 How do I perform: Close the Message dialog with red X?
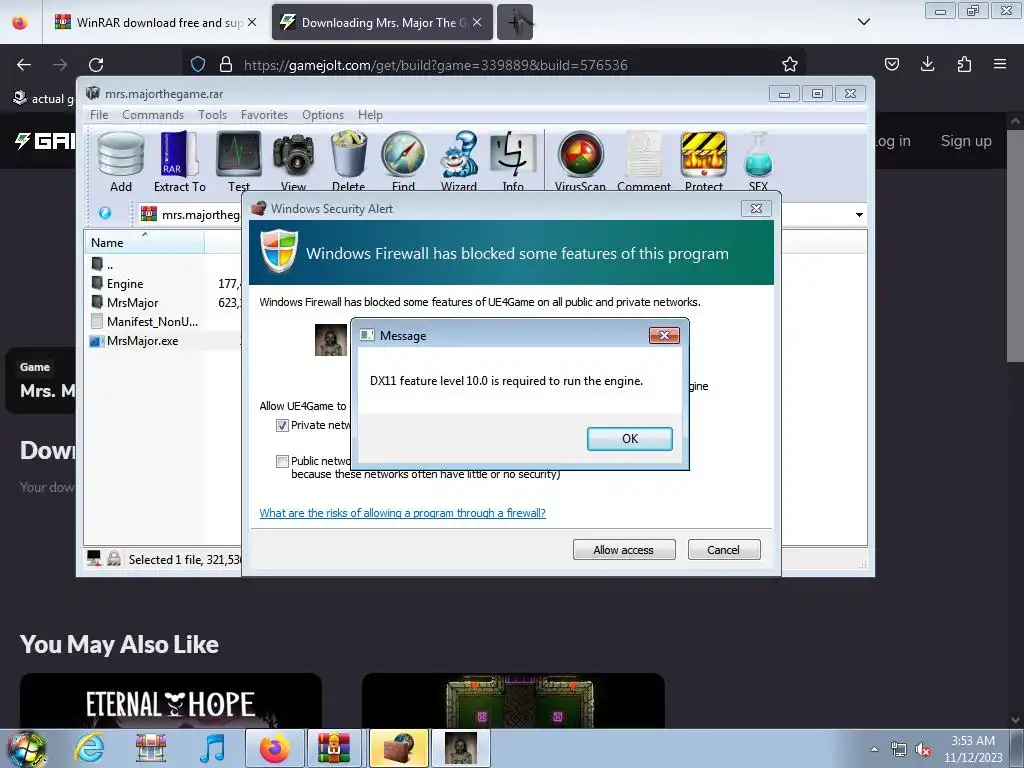click(664, 336)
